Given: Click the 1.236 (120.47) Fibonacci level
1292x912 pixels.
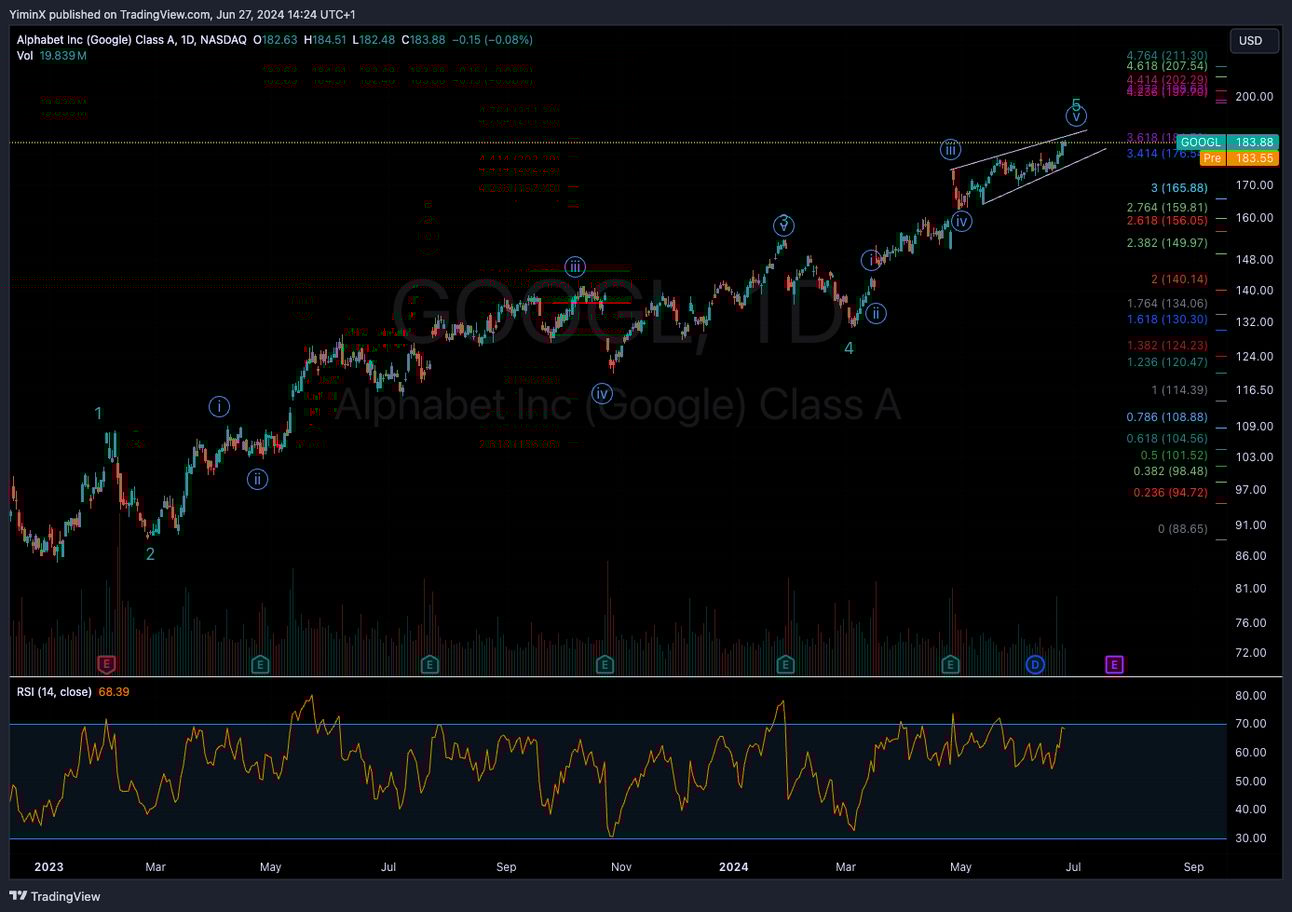Looking at the screenshot, I should (x=1167, y=362).
